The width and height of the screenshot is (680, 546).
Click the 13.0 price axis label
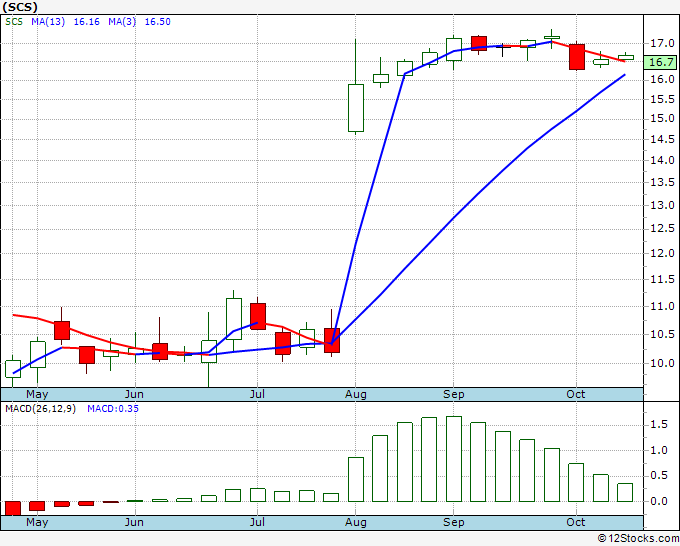(x=662, y=205)
